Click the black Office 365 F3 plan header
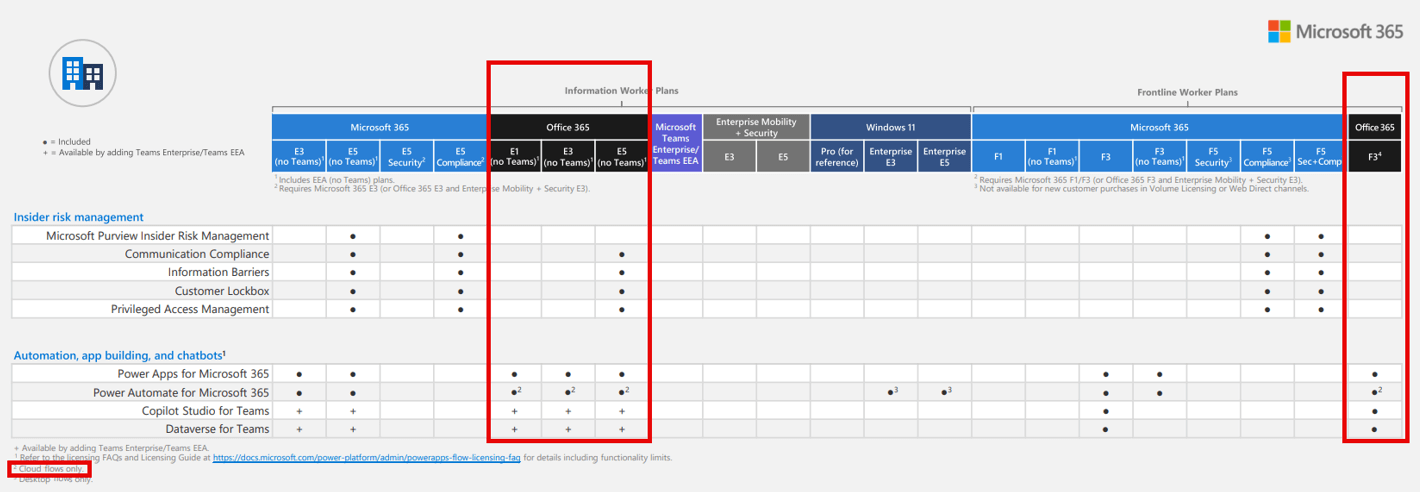1420x492 pixels. 1374,156
